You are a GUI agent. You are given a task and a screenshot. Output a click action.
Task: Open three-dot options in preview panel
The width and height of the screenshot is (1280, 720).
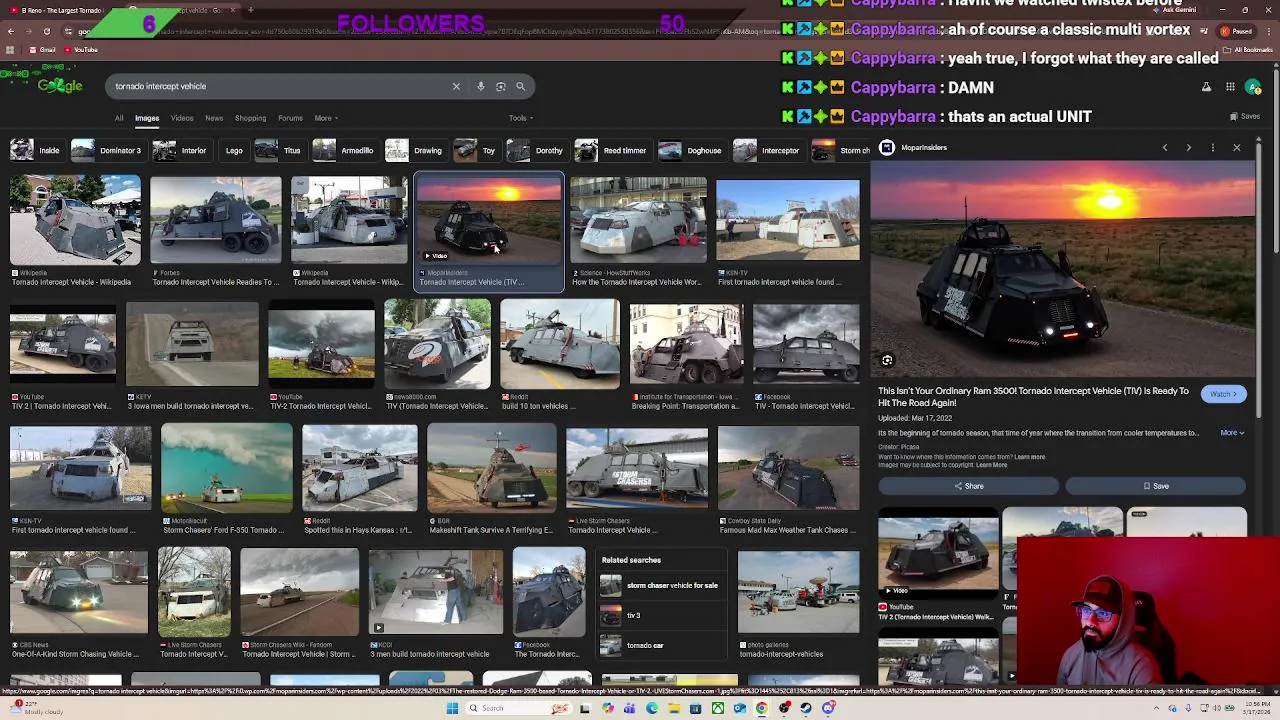[1212, 148]
